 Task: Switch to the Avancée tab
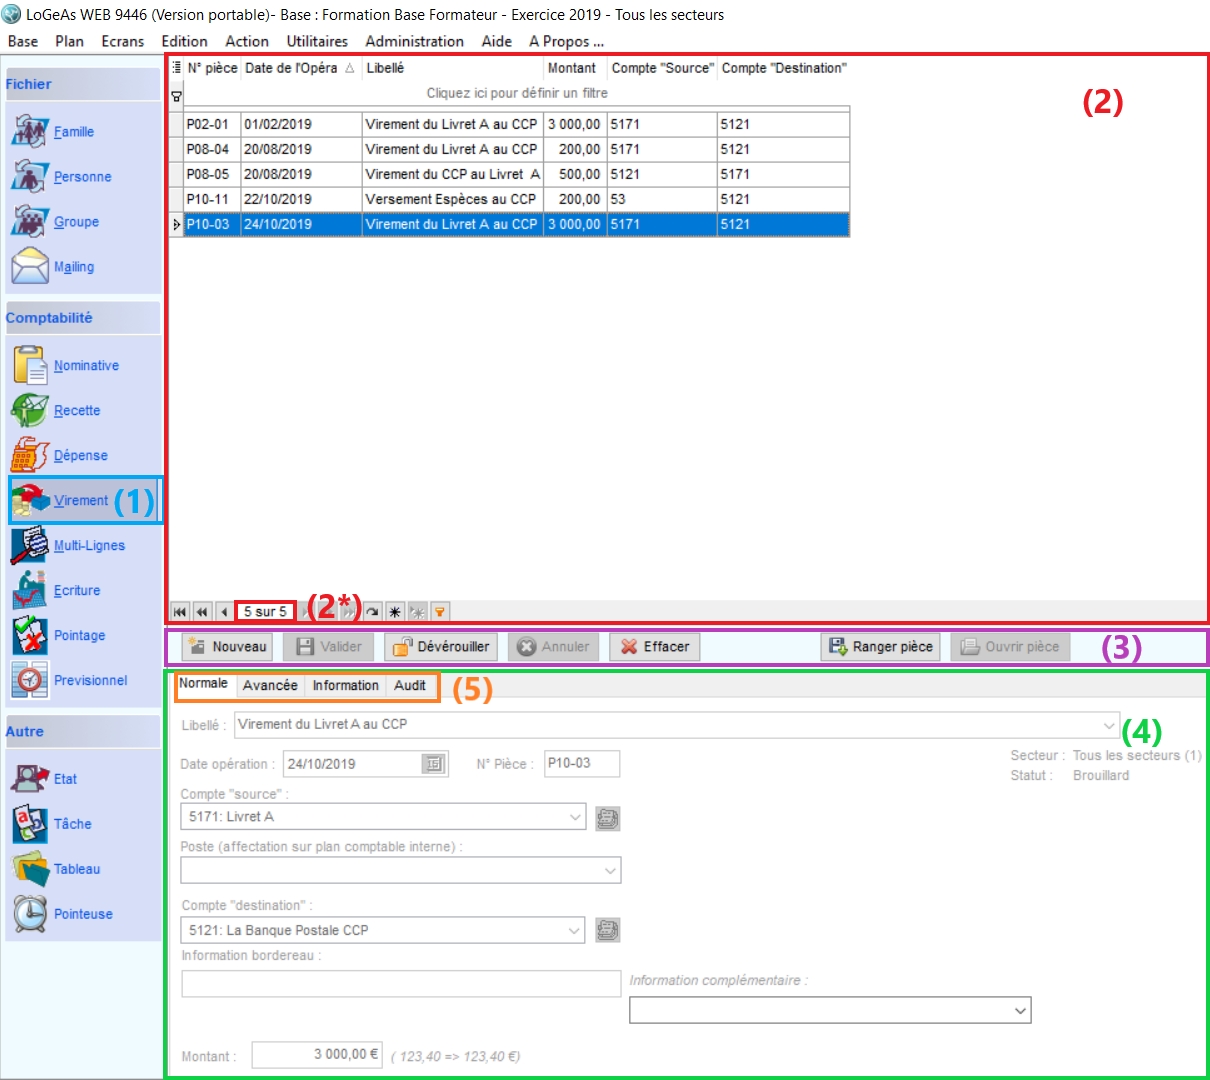click(270, 686)
